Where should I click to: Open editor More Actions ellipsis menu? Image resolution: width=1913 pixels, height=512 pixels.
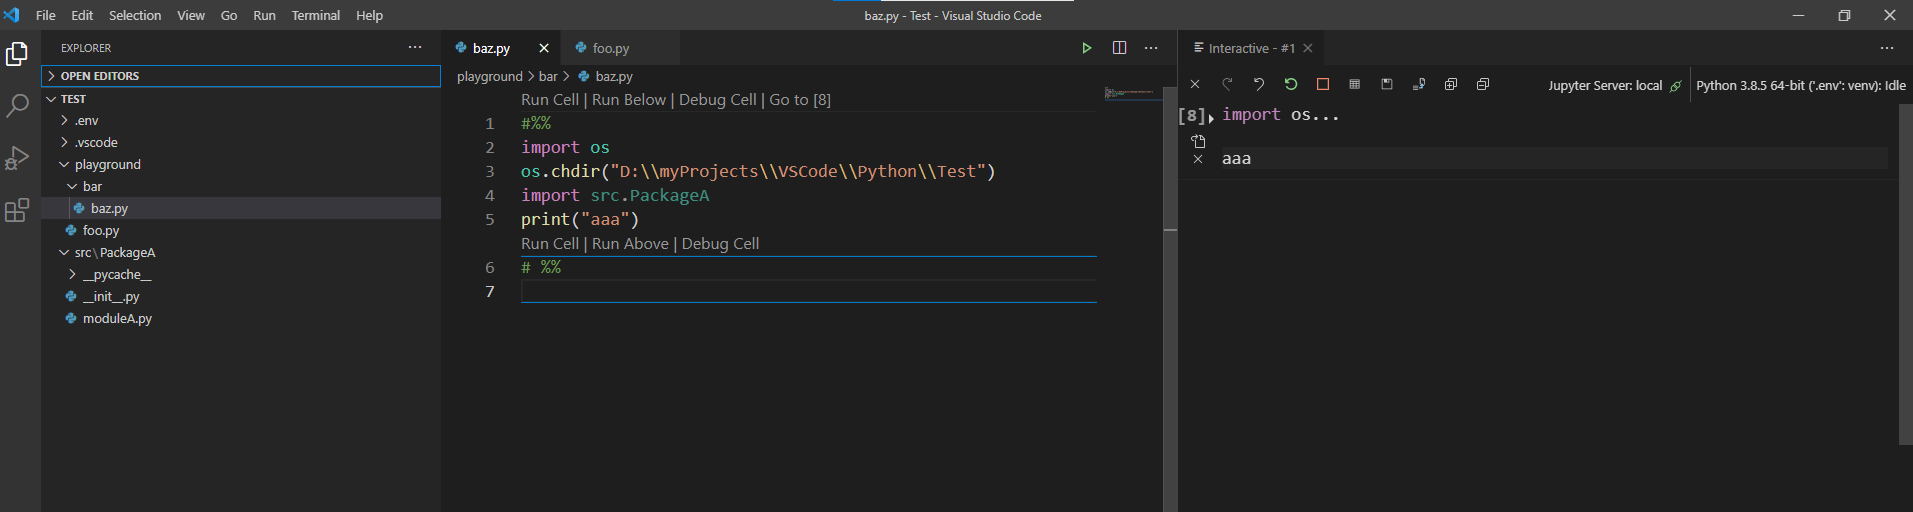click(x=1151, y=48)
